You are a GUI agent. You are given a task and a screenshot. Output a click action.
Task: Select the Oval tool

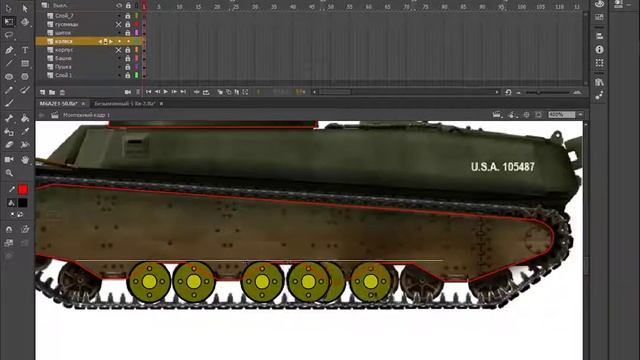9,77
